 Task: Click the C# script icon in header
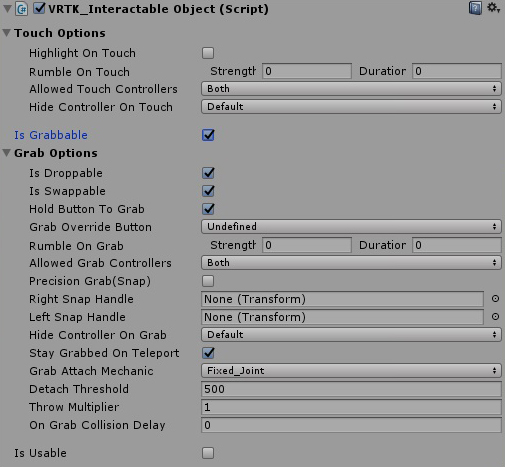point(22,9)
